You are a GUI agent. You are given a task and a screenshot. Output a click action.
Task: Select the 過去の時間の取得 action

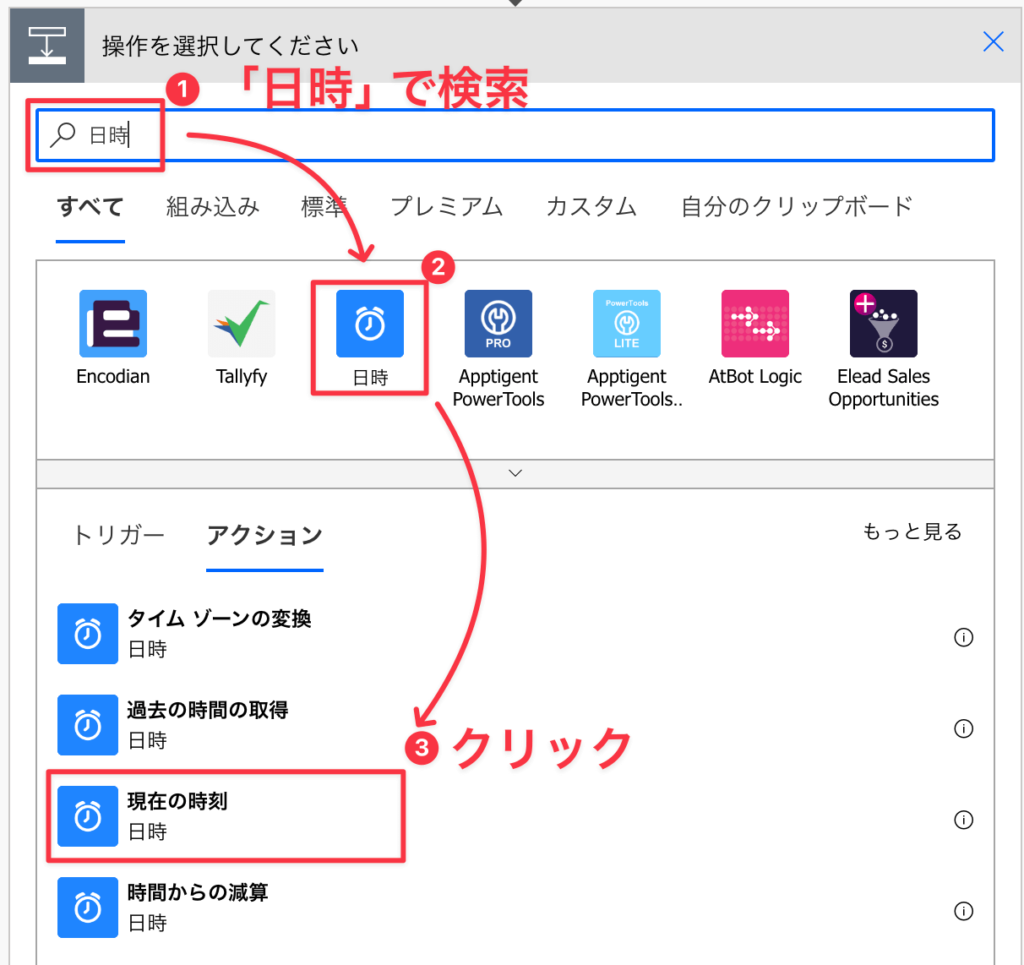(x=515, y=725)
